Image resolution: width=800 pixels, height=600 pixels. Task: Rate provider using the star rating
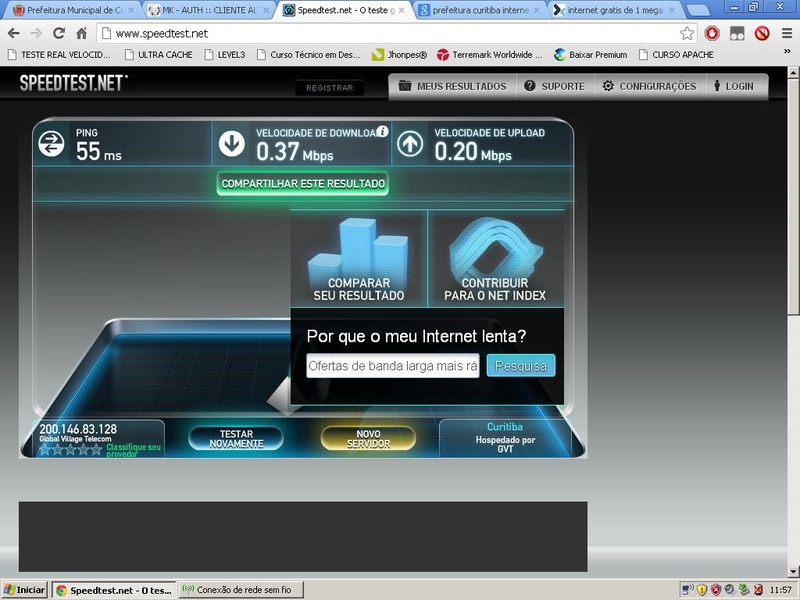[70, 449]
